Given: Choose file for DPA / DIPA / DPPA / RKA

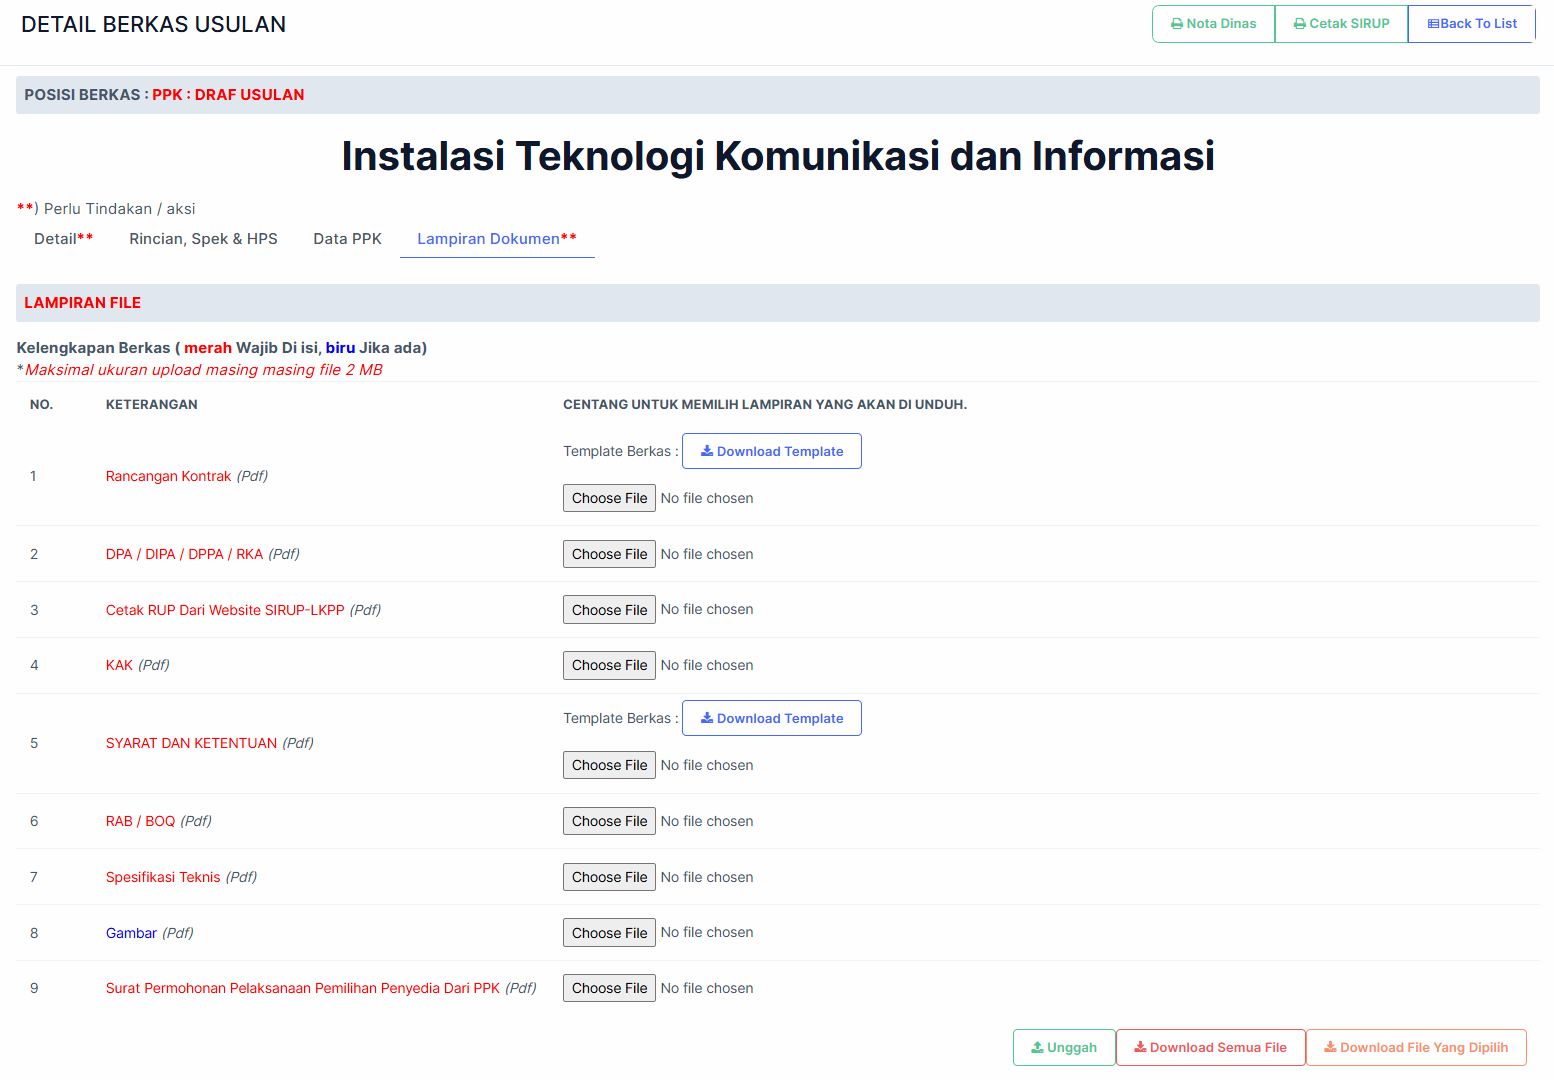Looking at the screenshot, I should (x=609, y=554).
